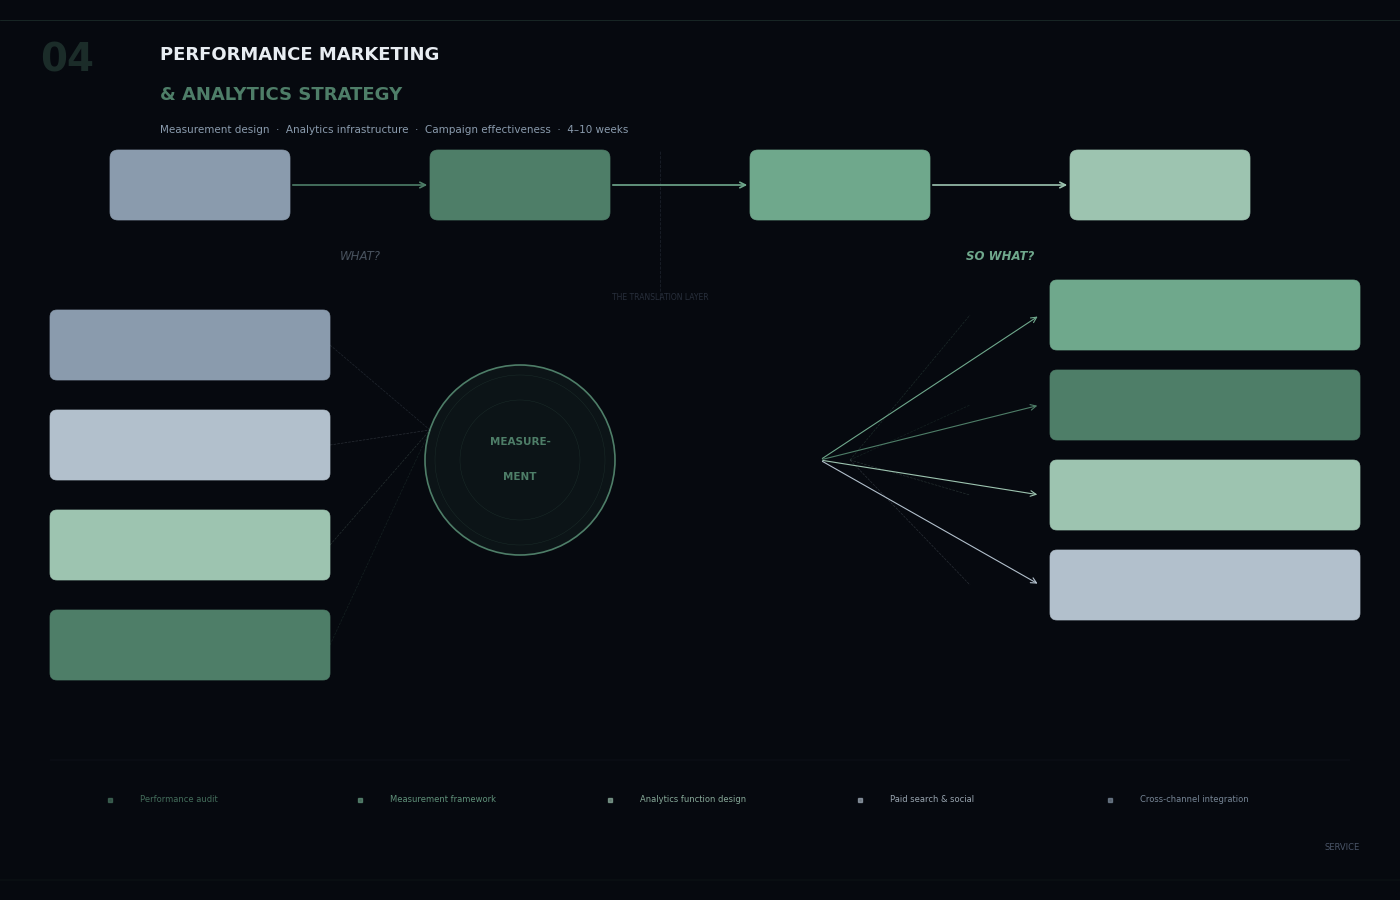Select the slate-blue box starting the top flow row
Viewport: 1400px width, 900px height.
[x=200, y=185]
